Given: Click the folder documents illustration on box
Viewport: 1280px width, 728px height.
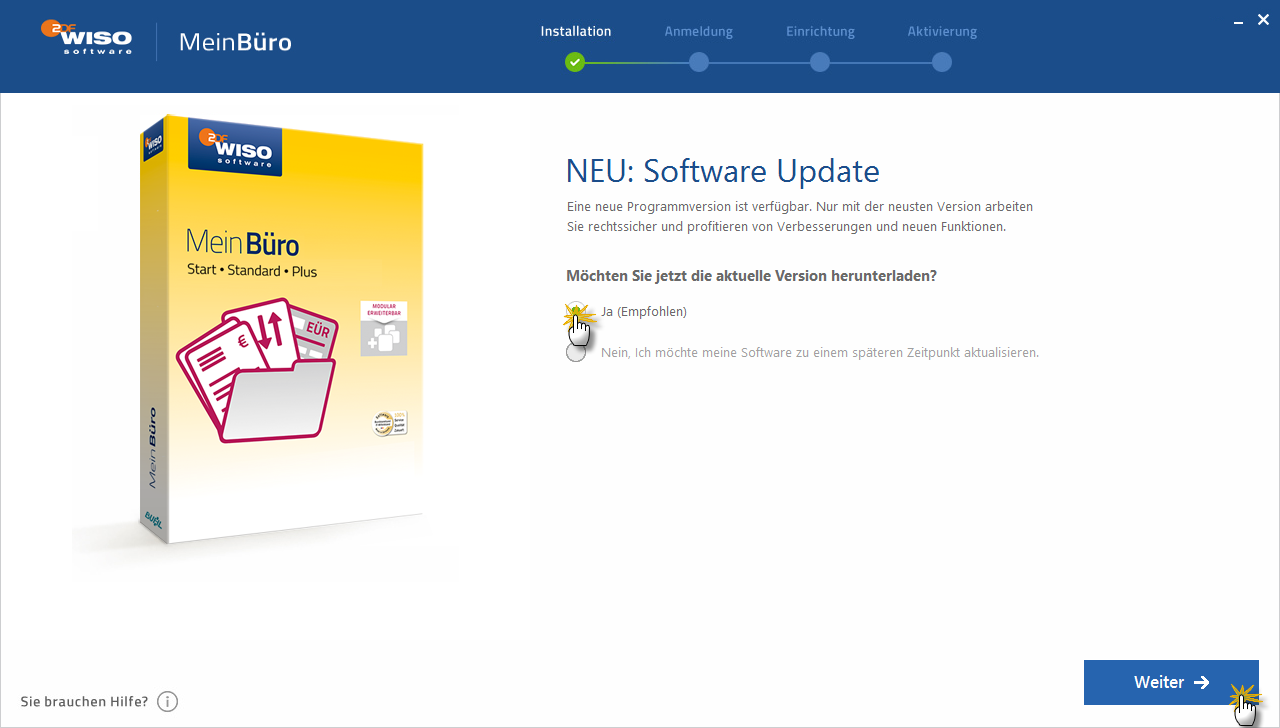Looking at the screenshot, I should tap(256, 369).
